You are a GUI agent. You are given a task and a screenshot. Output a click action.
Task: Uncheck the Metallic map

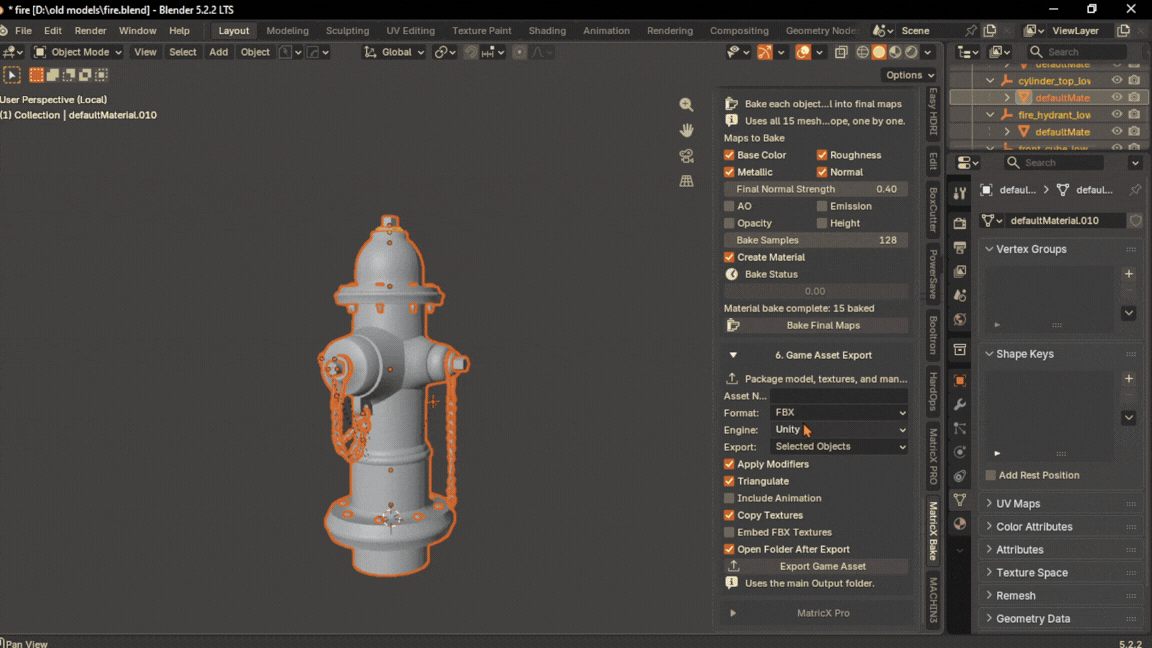[x=729, y=172]
